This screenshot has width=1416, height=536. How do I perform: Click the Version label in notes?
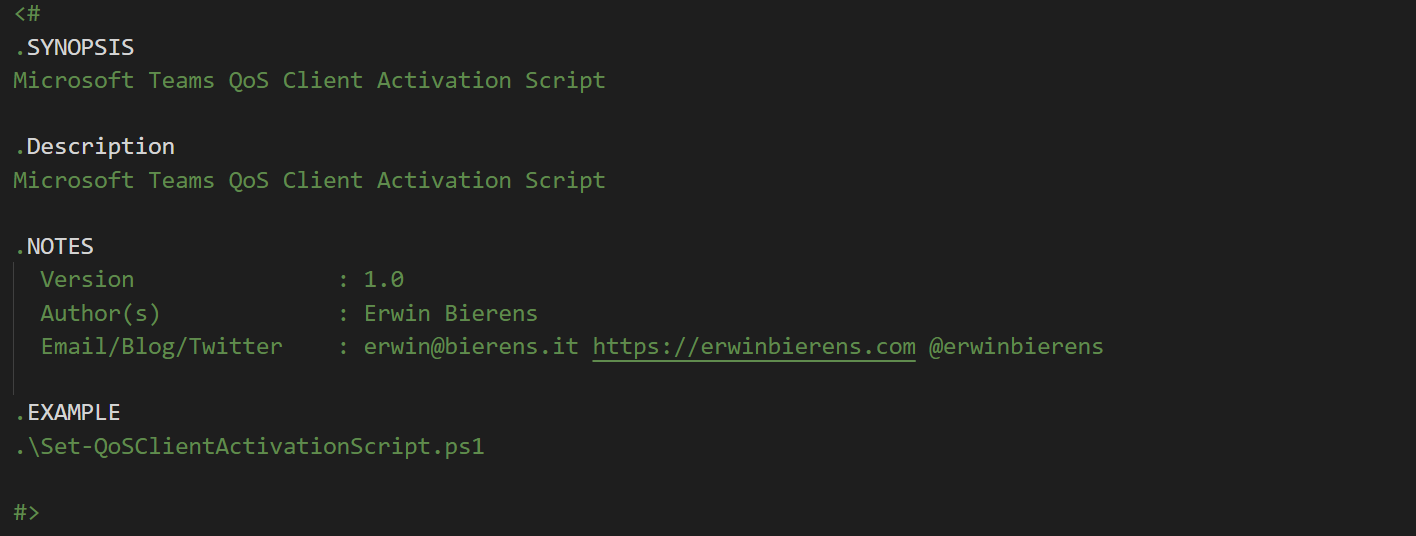pos(87,280)
